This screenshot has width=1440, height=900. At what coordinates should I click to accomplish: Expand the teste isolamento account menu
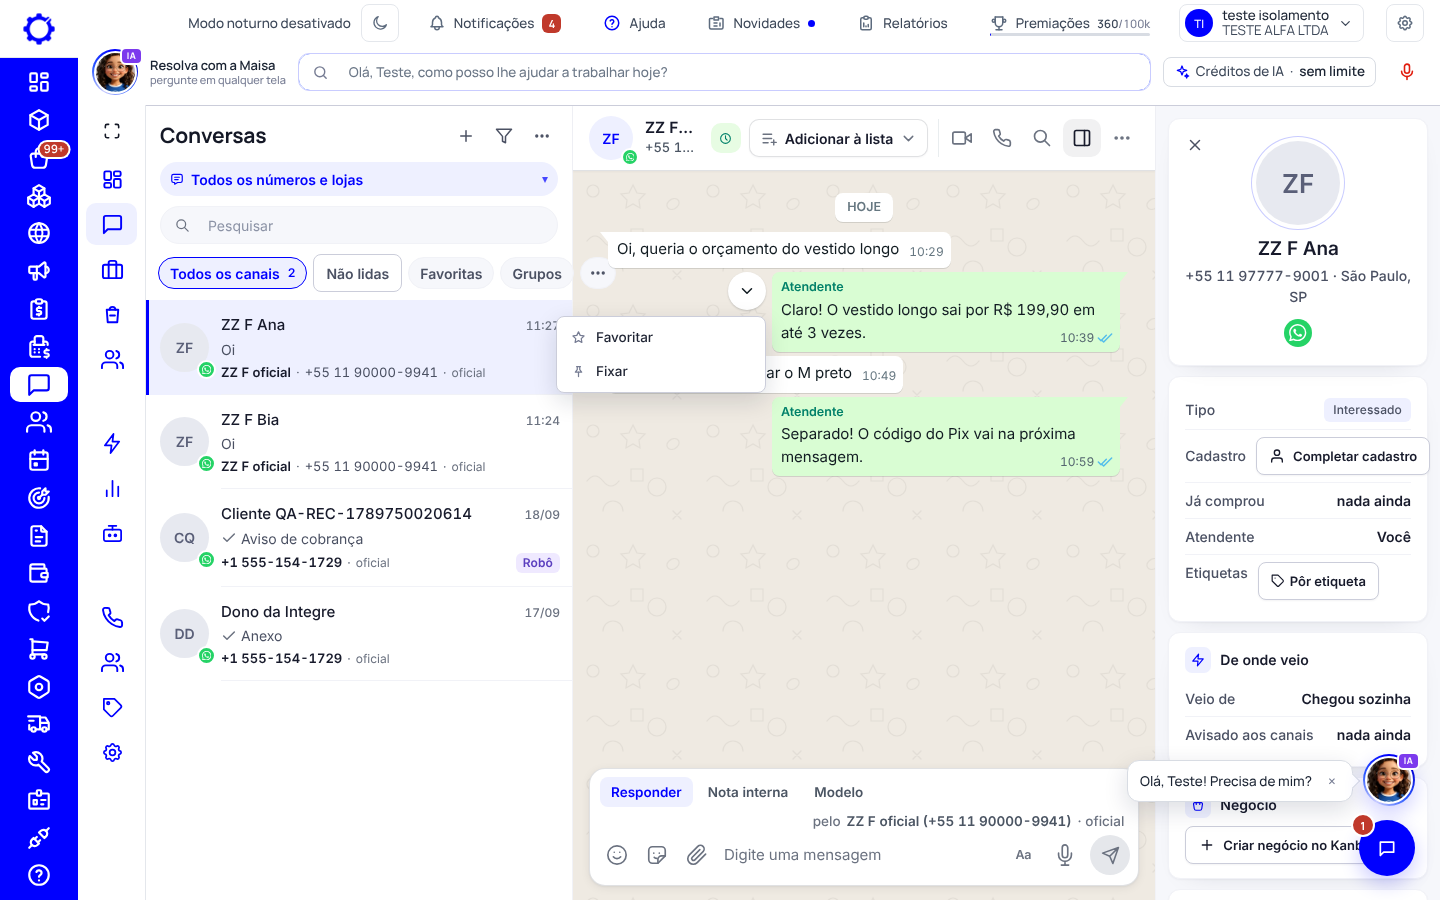coord(1272,23)
